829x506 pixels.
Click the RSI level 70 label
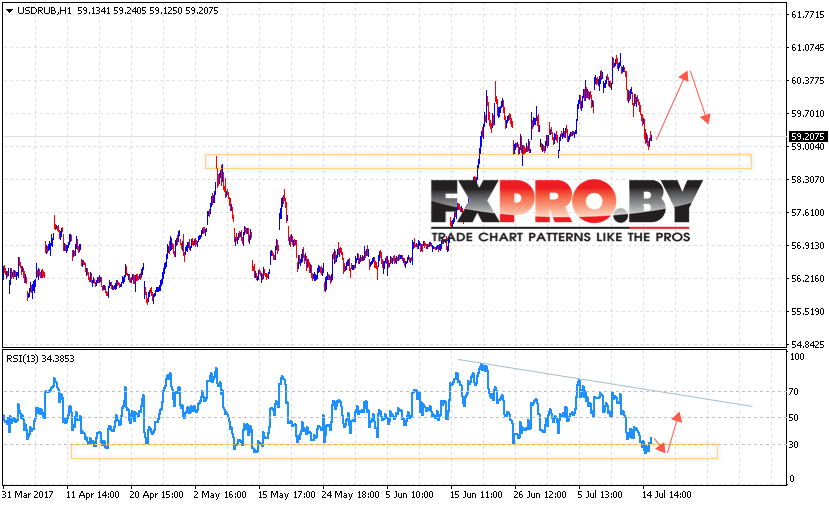794,392
